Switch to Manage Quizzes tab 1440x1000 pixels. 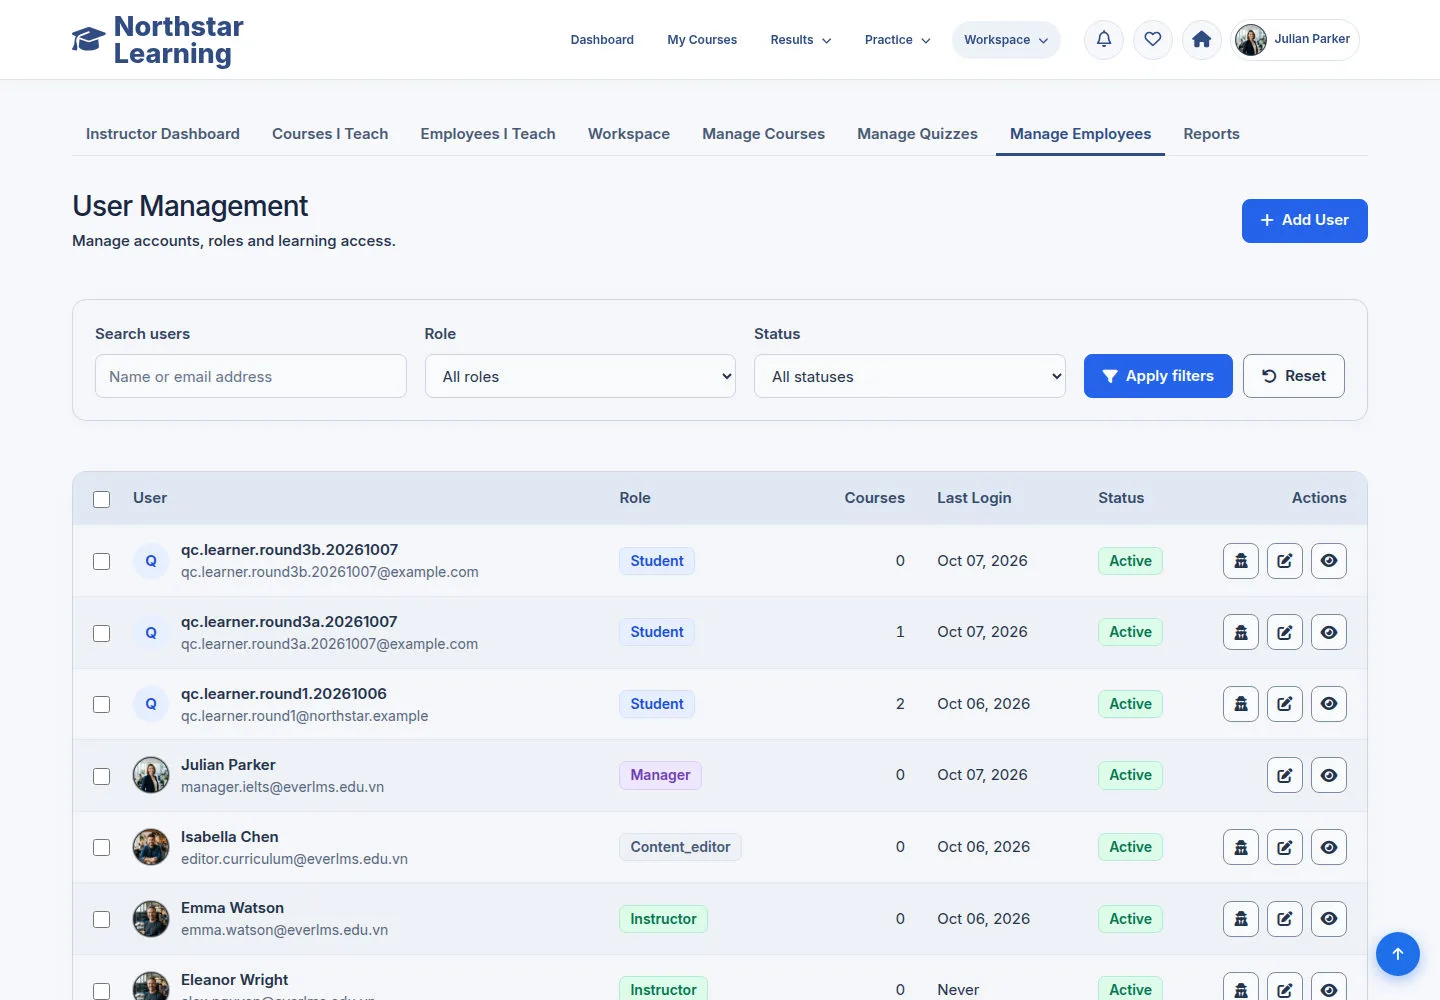pos(917,134)
